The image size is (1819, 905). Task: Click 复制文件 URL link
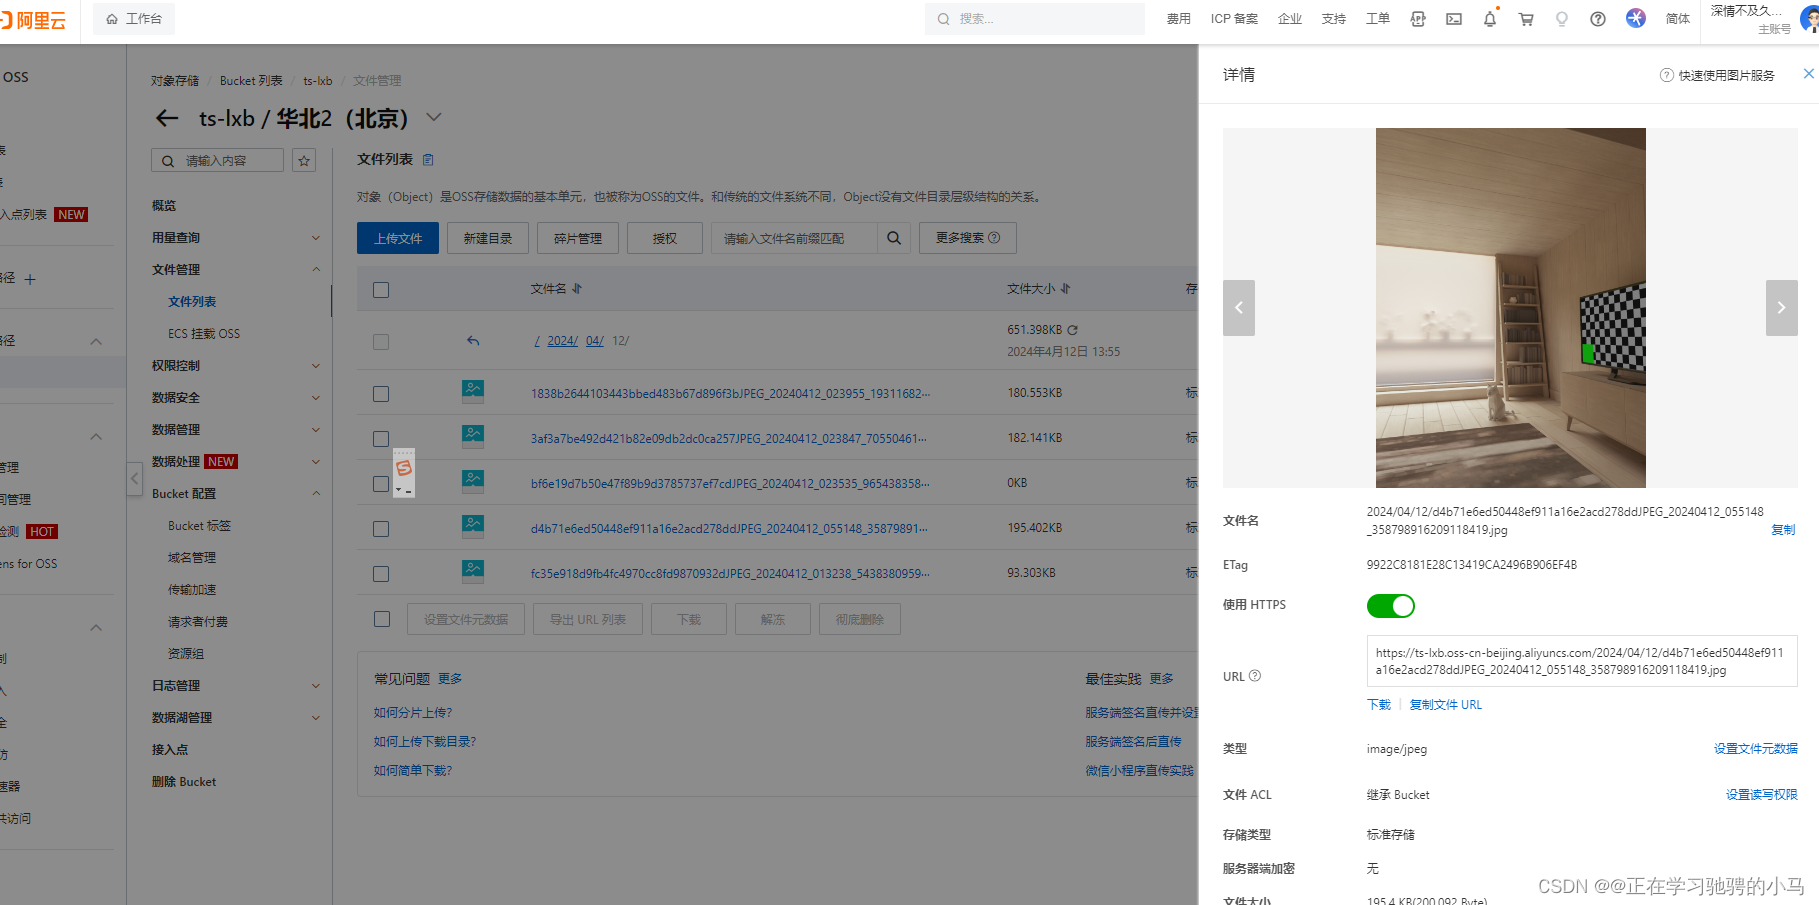click(1446, 705)
